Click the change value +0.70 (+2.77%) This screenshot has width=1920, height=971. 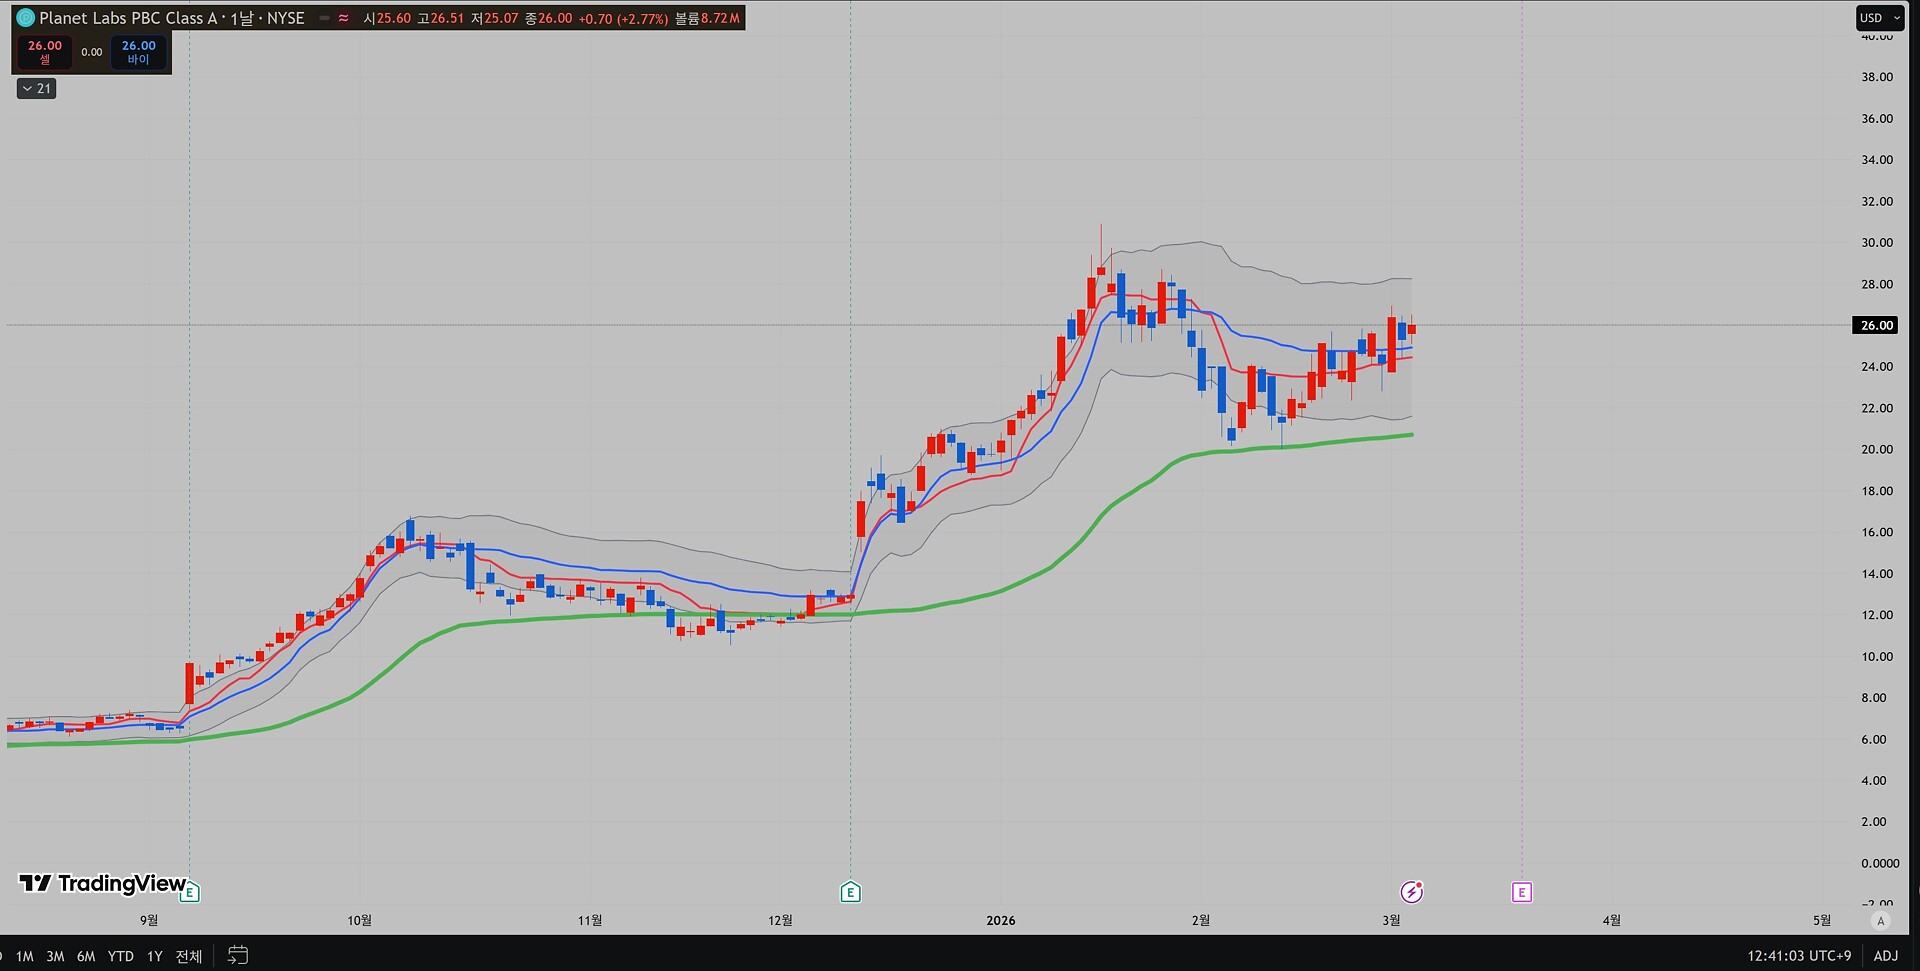coord(623,18)
